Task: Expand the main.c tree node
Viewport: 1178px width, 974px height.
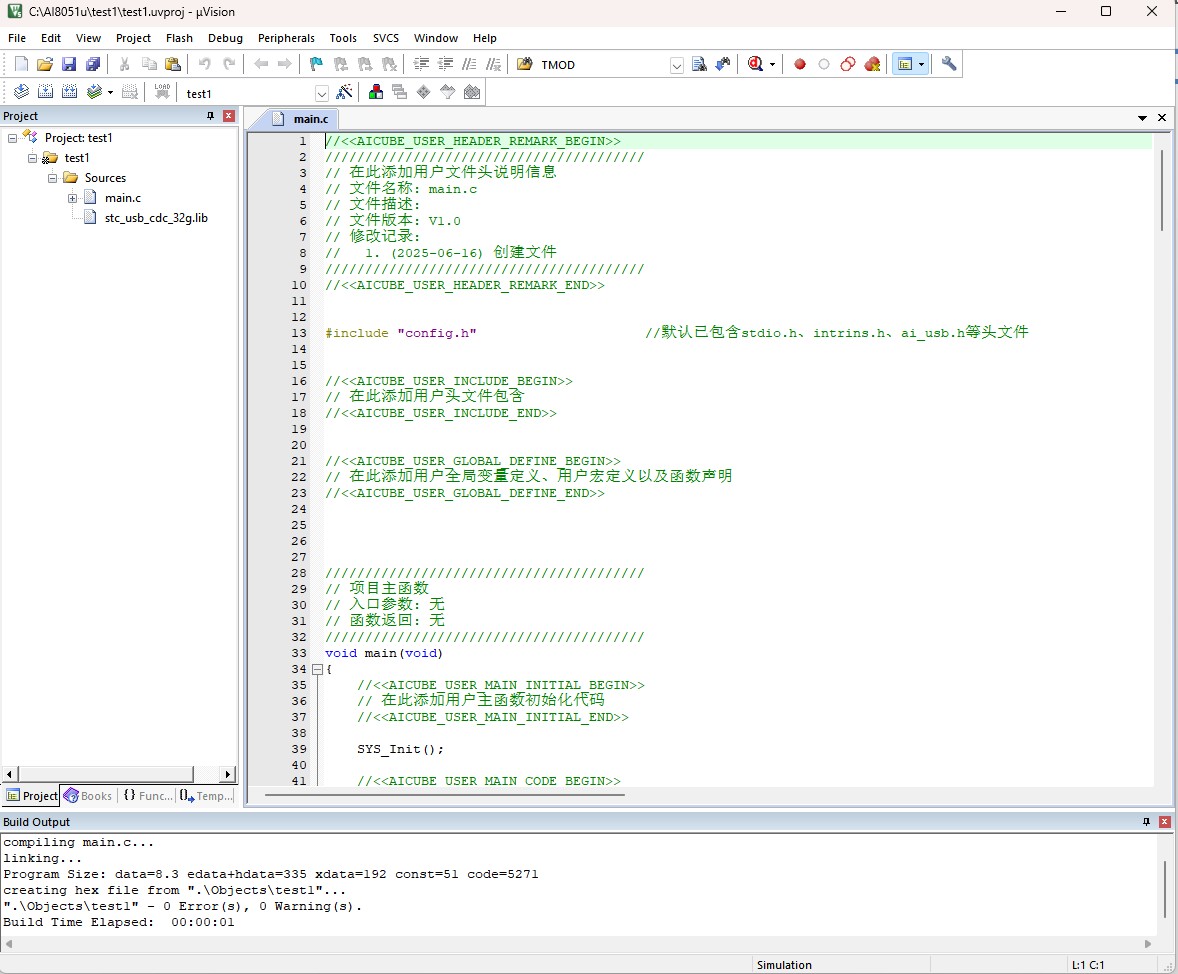Action: 72,198
